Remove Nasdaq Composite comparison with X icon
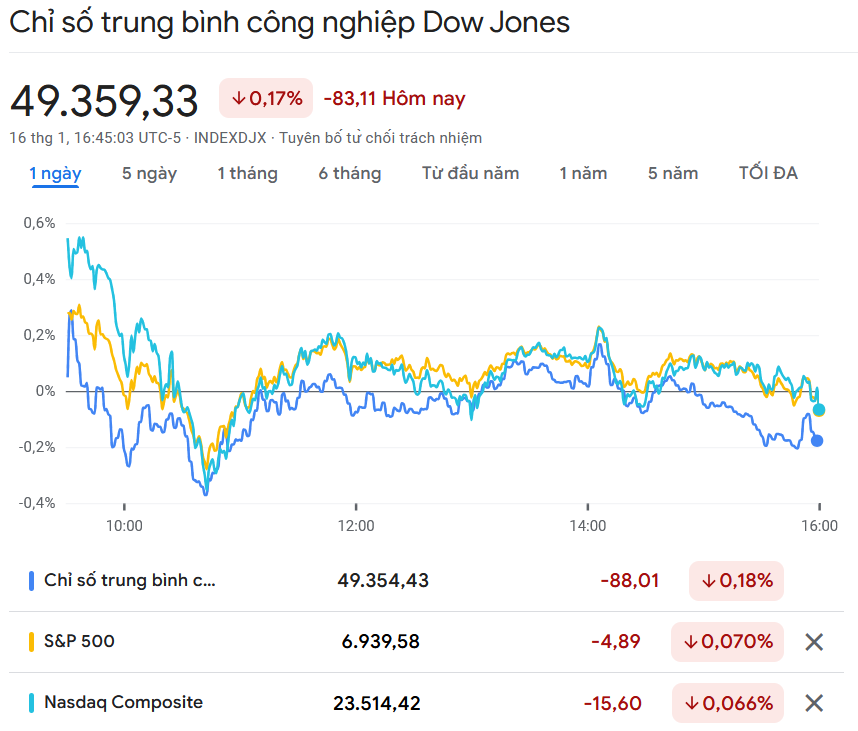Viewport: 858px width, 731px height. (x=814, y=703)
